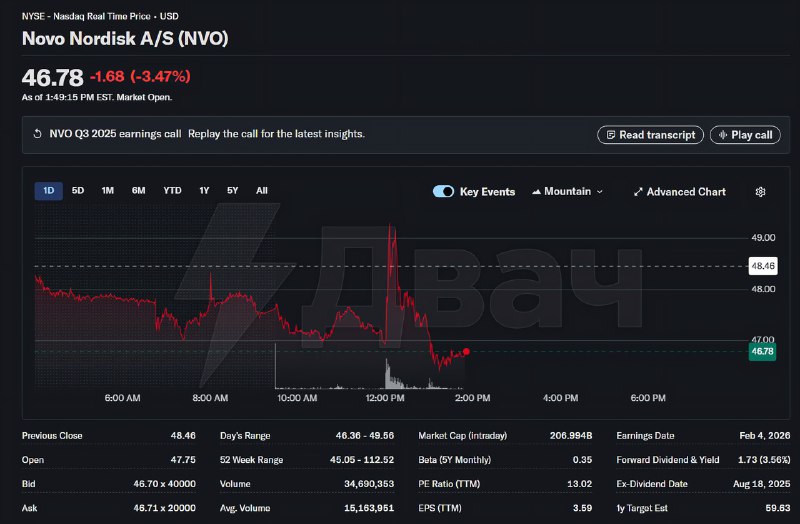This screenshot has height=524, width=800.
Task: Click the speech bubble icon in Read transcript
Action: click(609, 135)
